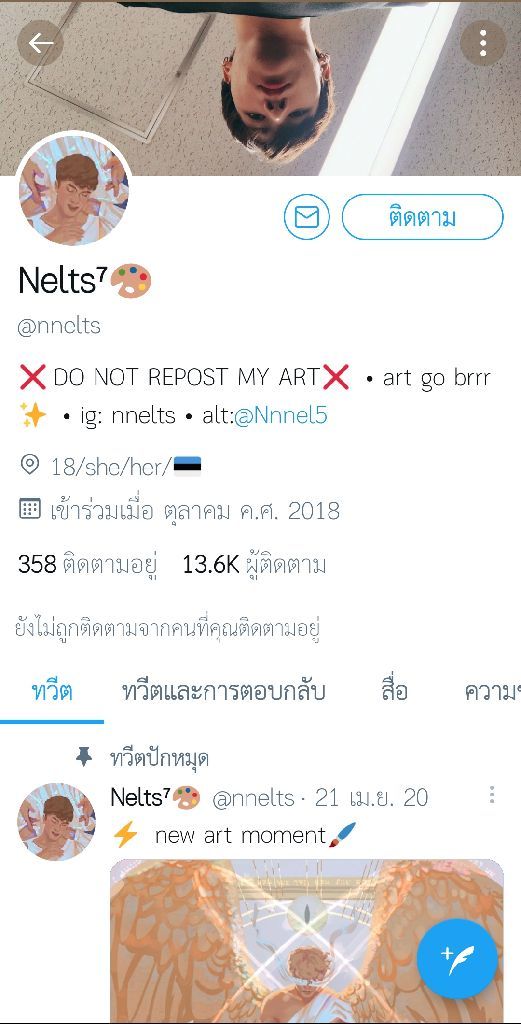Tap the compose tweet feather button
This screenshot has height=1024, width=521.
pyautogui.click(x=458, y=959)
